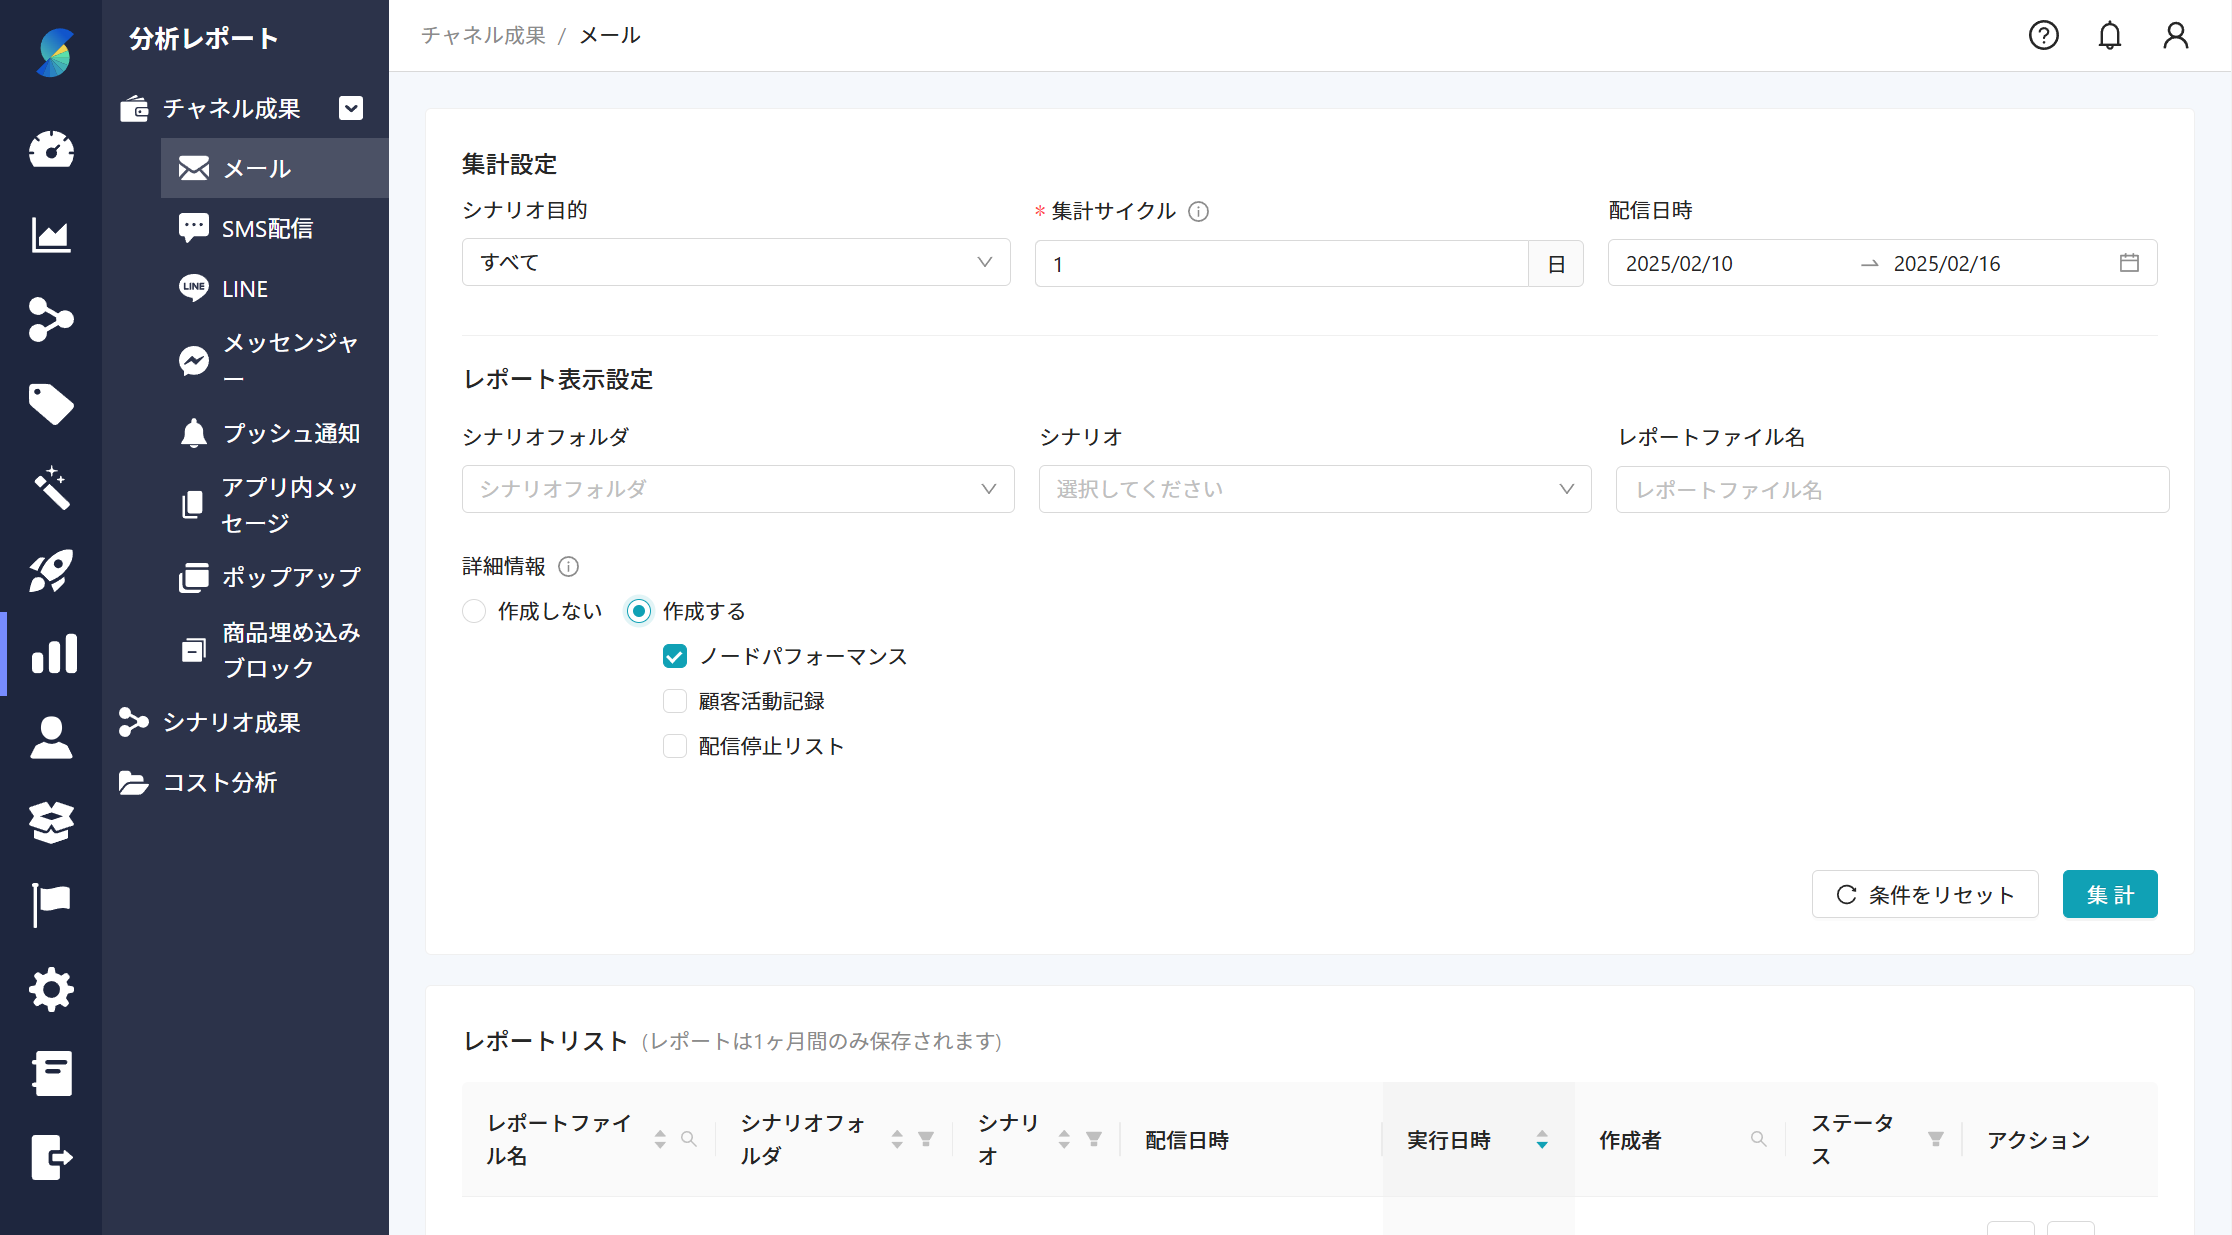The width and height of the screenshot is (2232, 1235).
Task: Click the tag icon in the left sidebar
Action: pos(51,404)
